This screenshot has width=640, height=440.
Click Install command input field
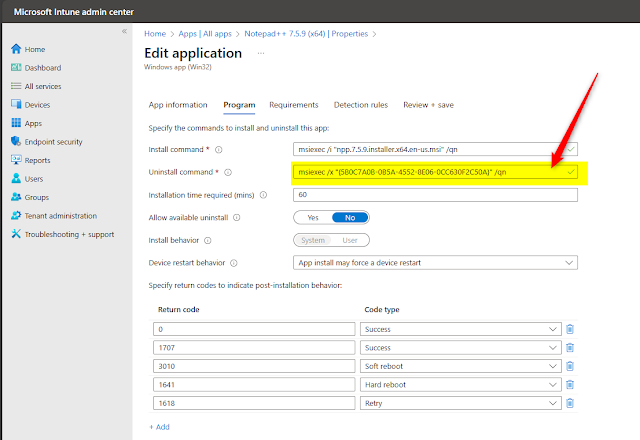[435, 149]
